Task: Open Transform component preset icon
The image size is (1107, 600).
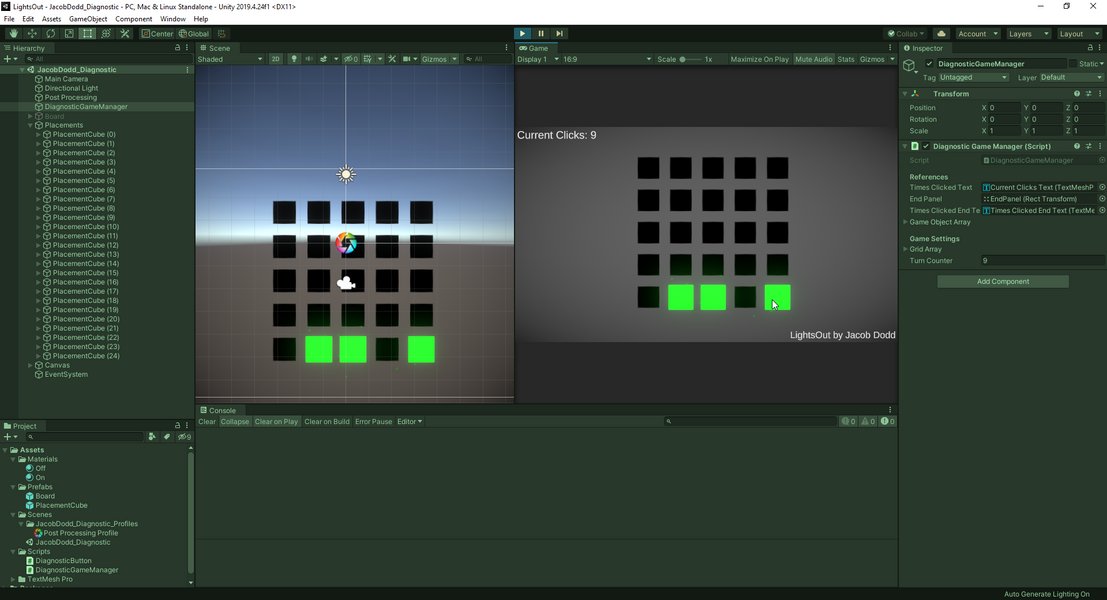Action: click(1089, 93)
